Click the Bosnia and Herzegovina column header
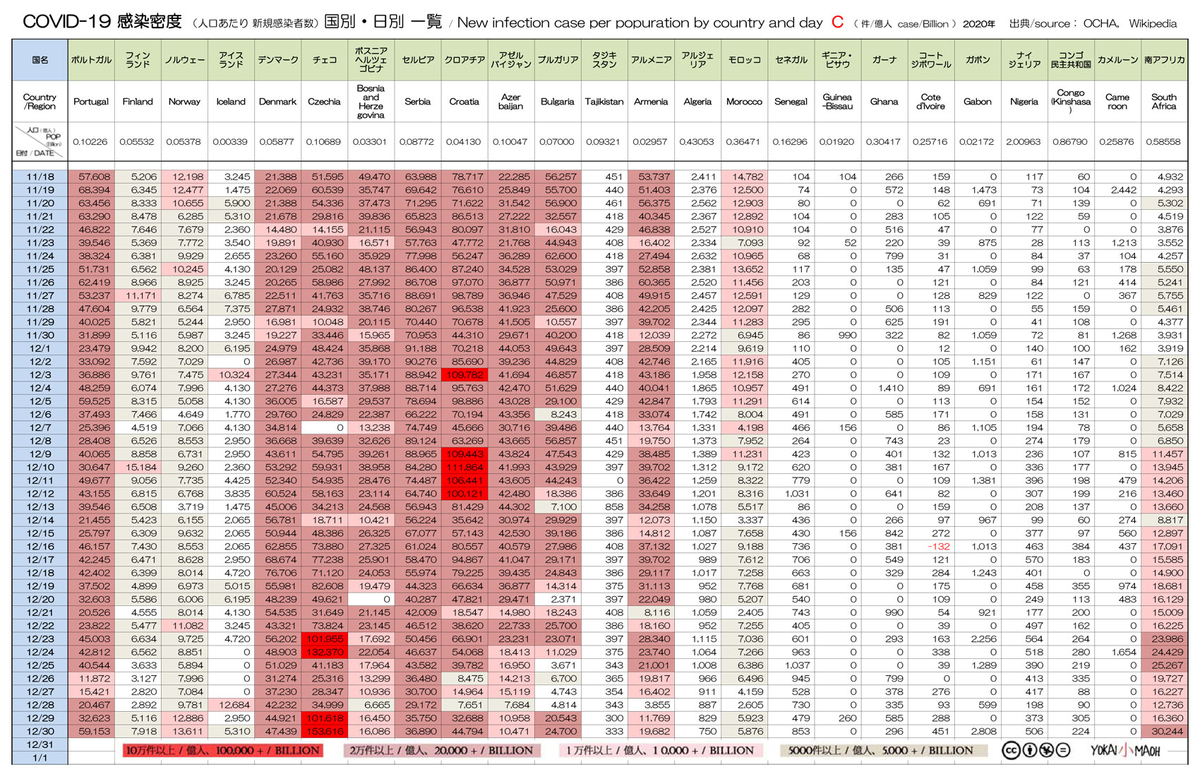1200x772 pixels. pos(371,102)
